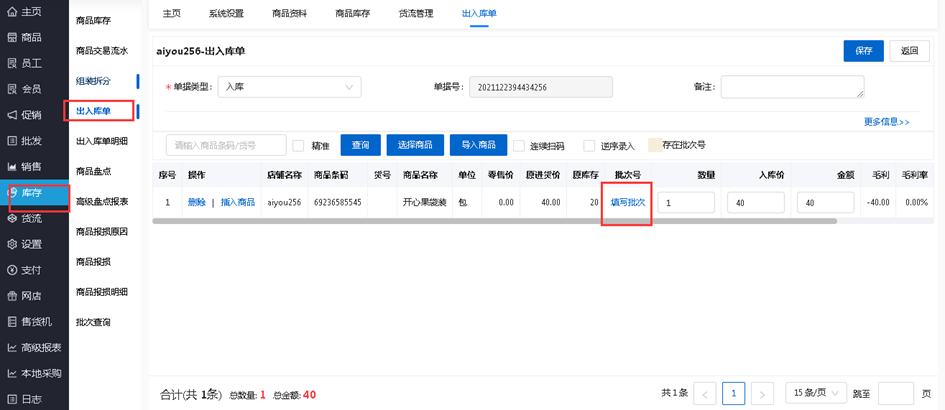Screen dimensions: 945x410
Task: Click the 数量 input in row 1
Action: point(686,203)
